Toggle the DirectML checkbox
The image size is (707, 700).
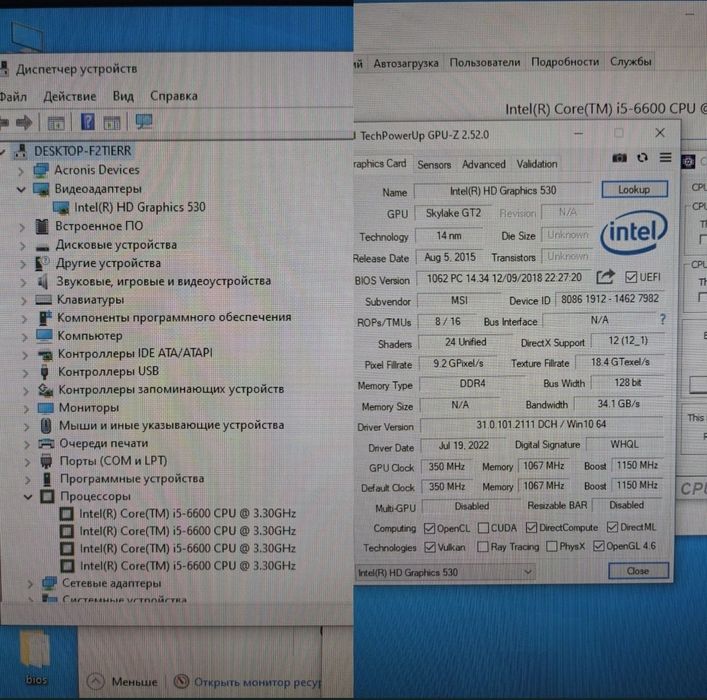tap(612, 527)
